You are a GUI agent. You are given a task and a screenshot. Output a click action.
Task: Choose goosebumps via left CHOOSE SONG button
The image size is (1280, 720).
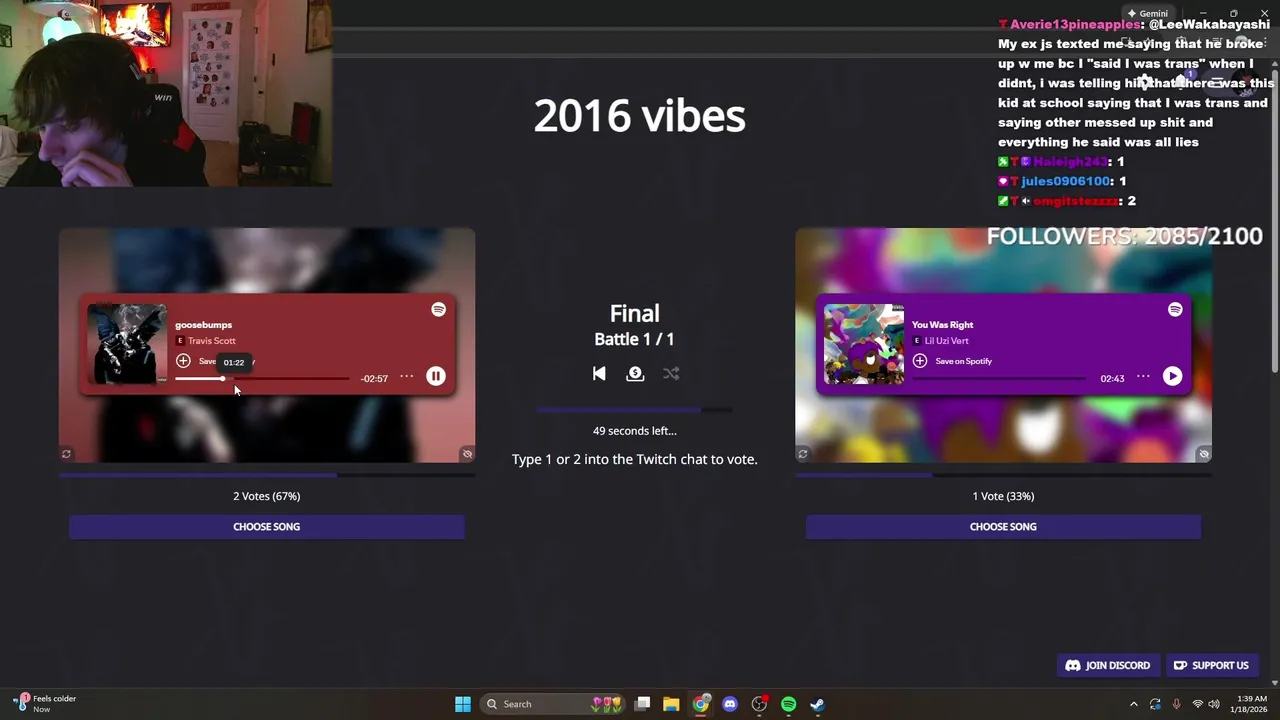(x=266, y=526)
